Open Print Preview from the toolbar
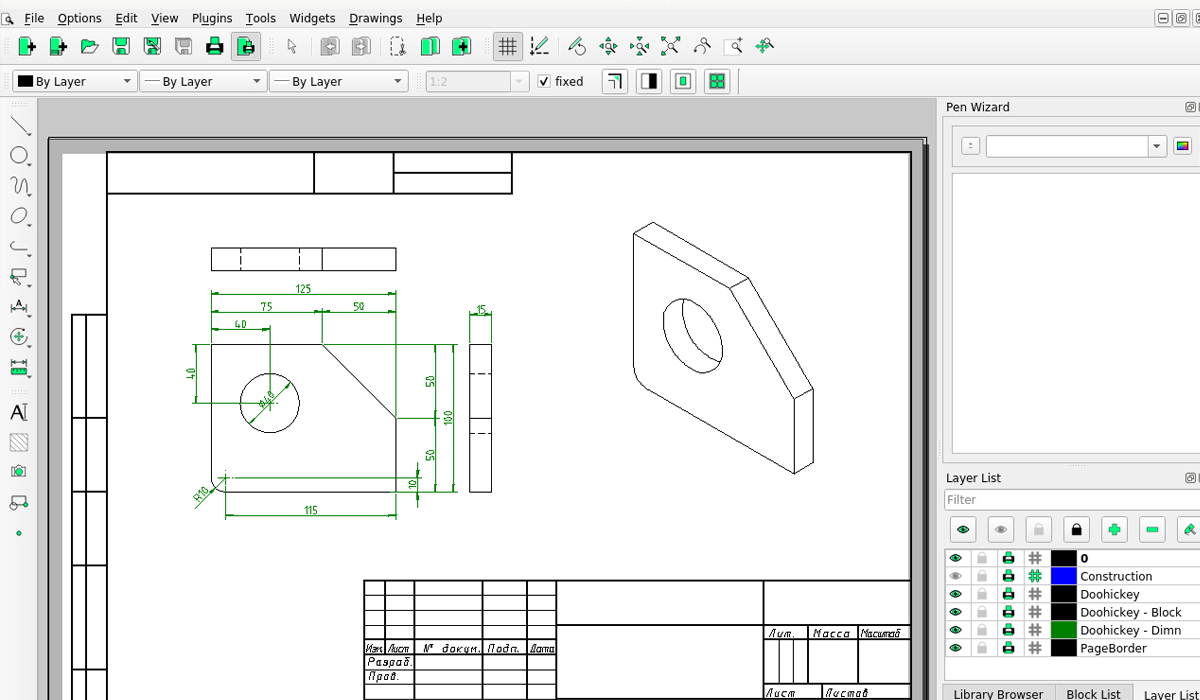 pyautogui.click(x=246, y=46)
